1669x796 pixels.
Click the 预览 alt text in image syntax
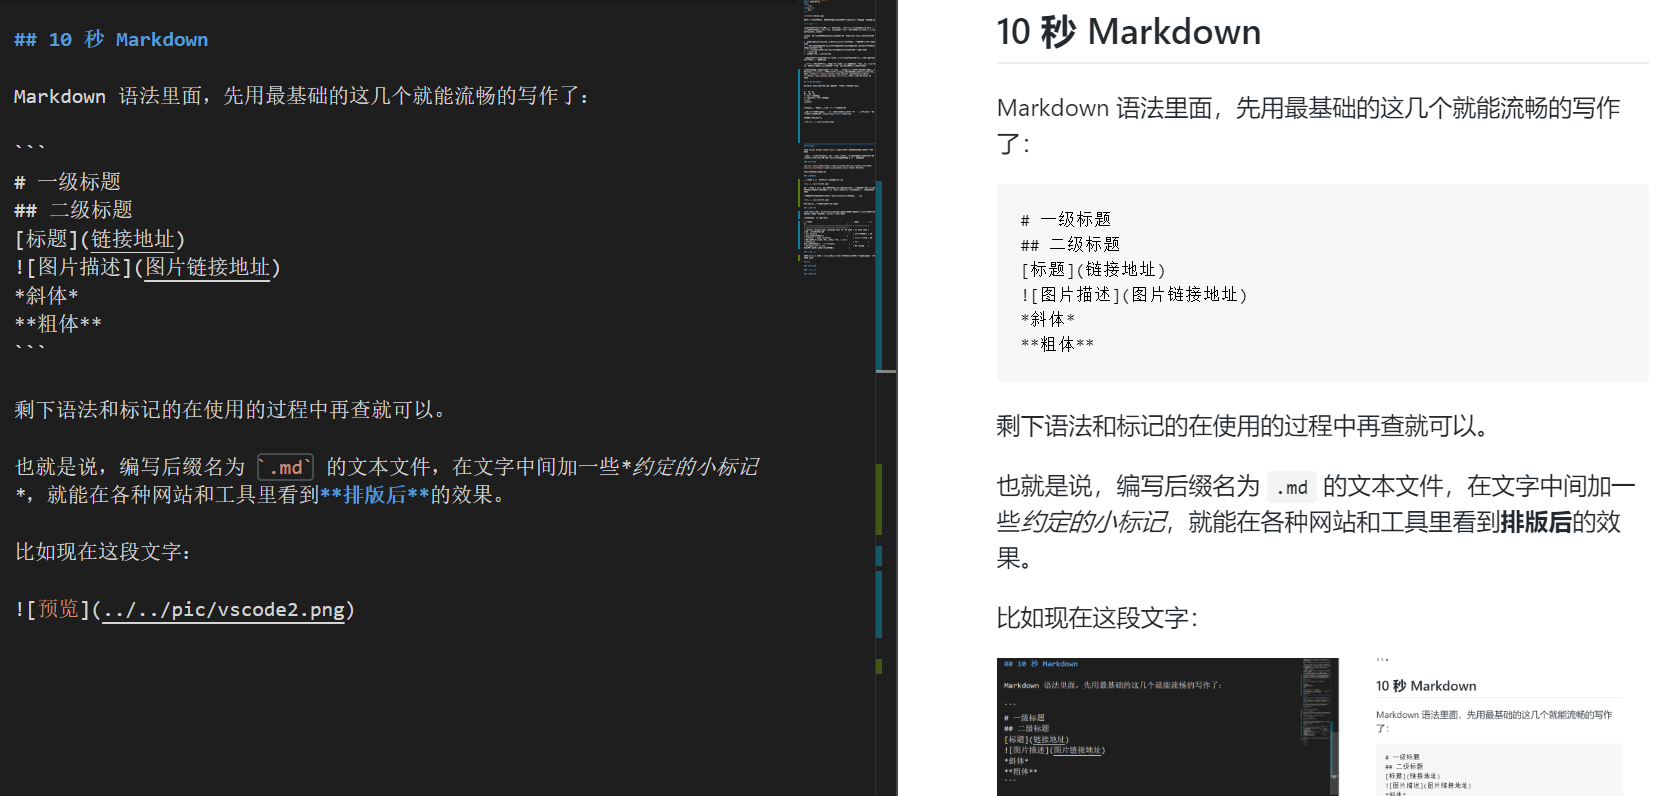pos(58,609)
